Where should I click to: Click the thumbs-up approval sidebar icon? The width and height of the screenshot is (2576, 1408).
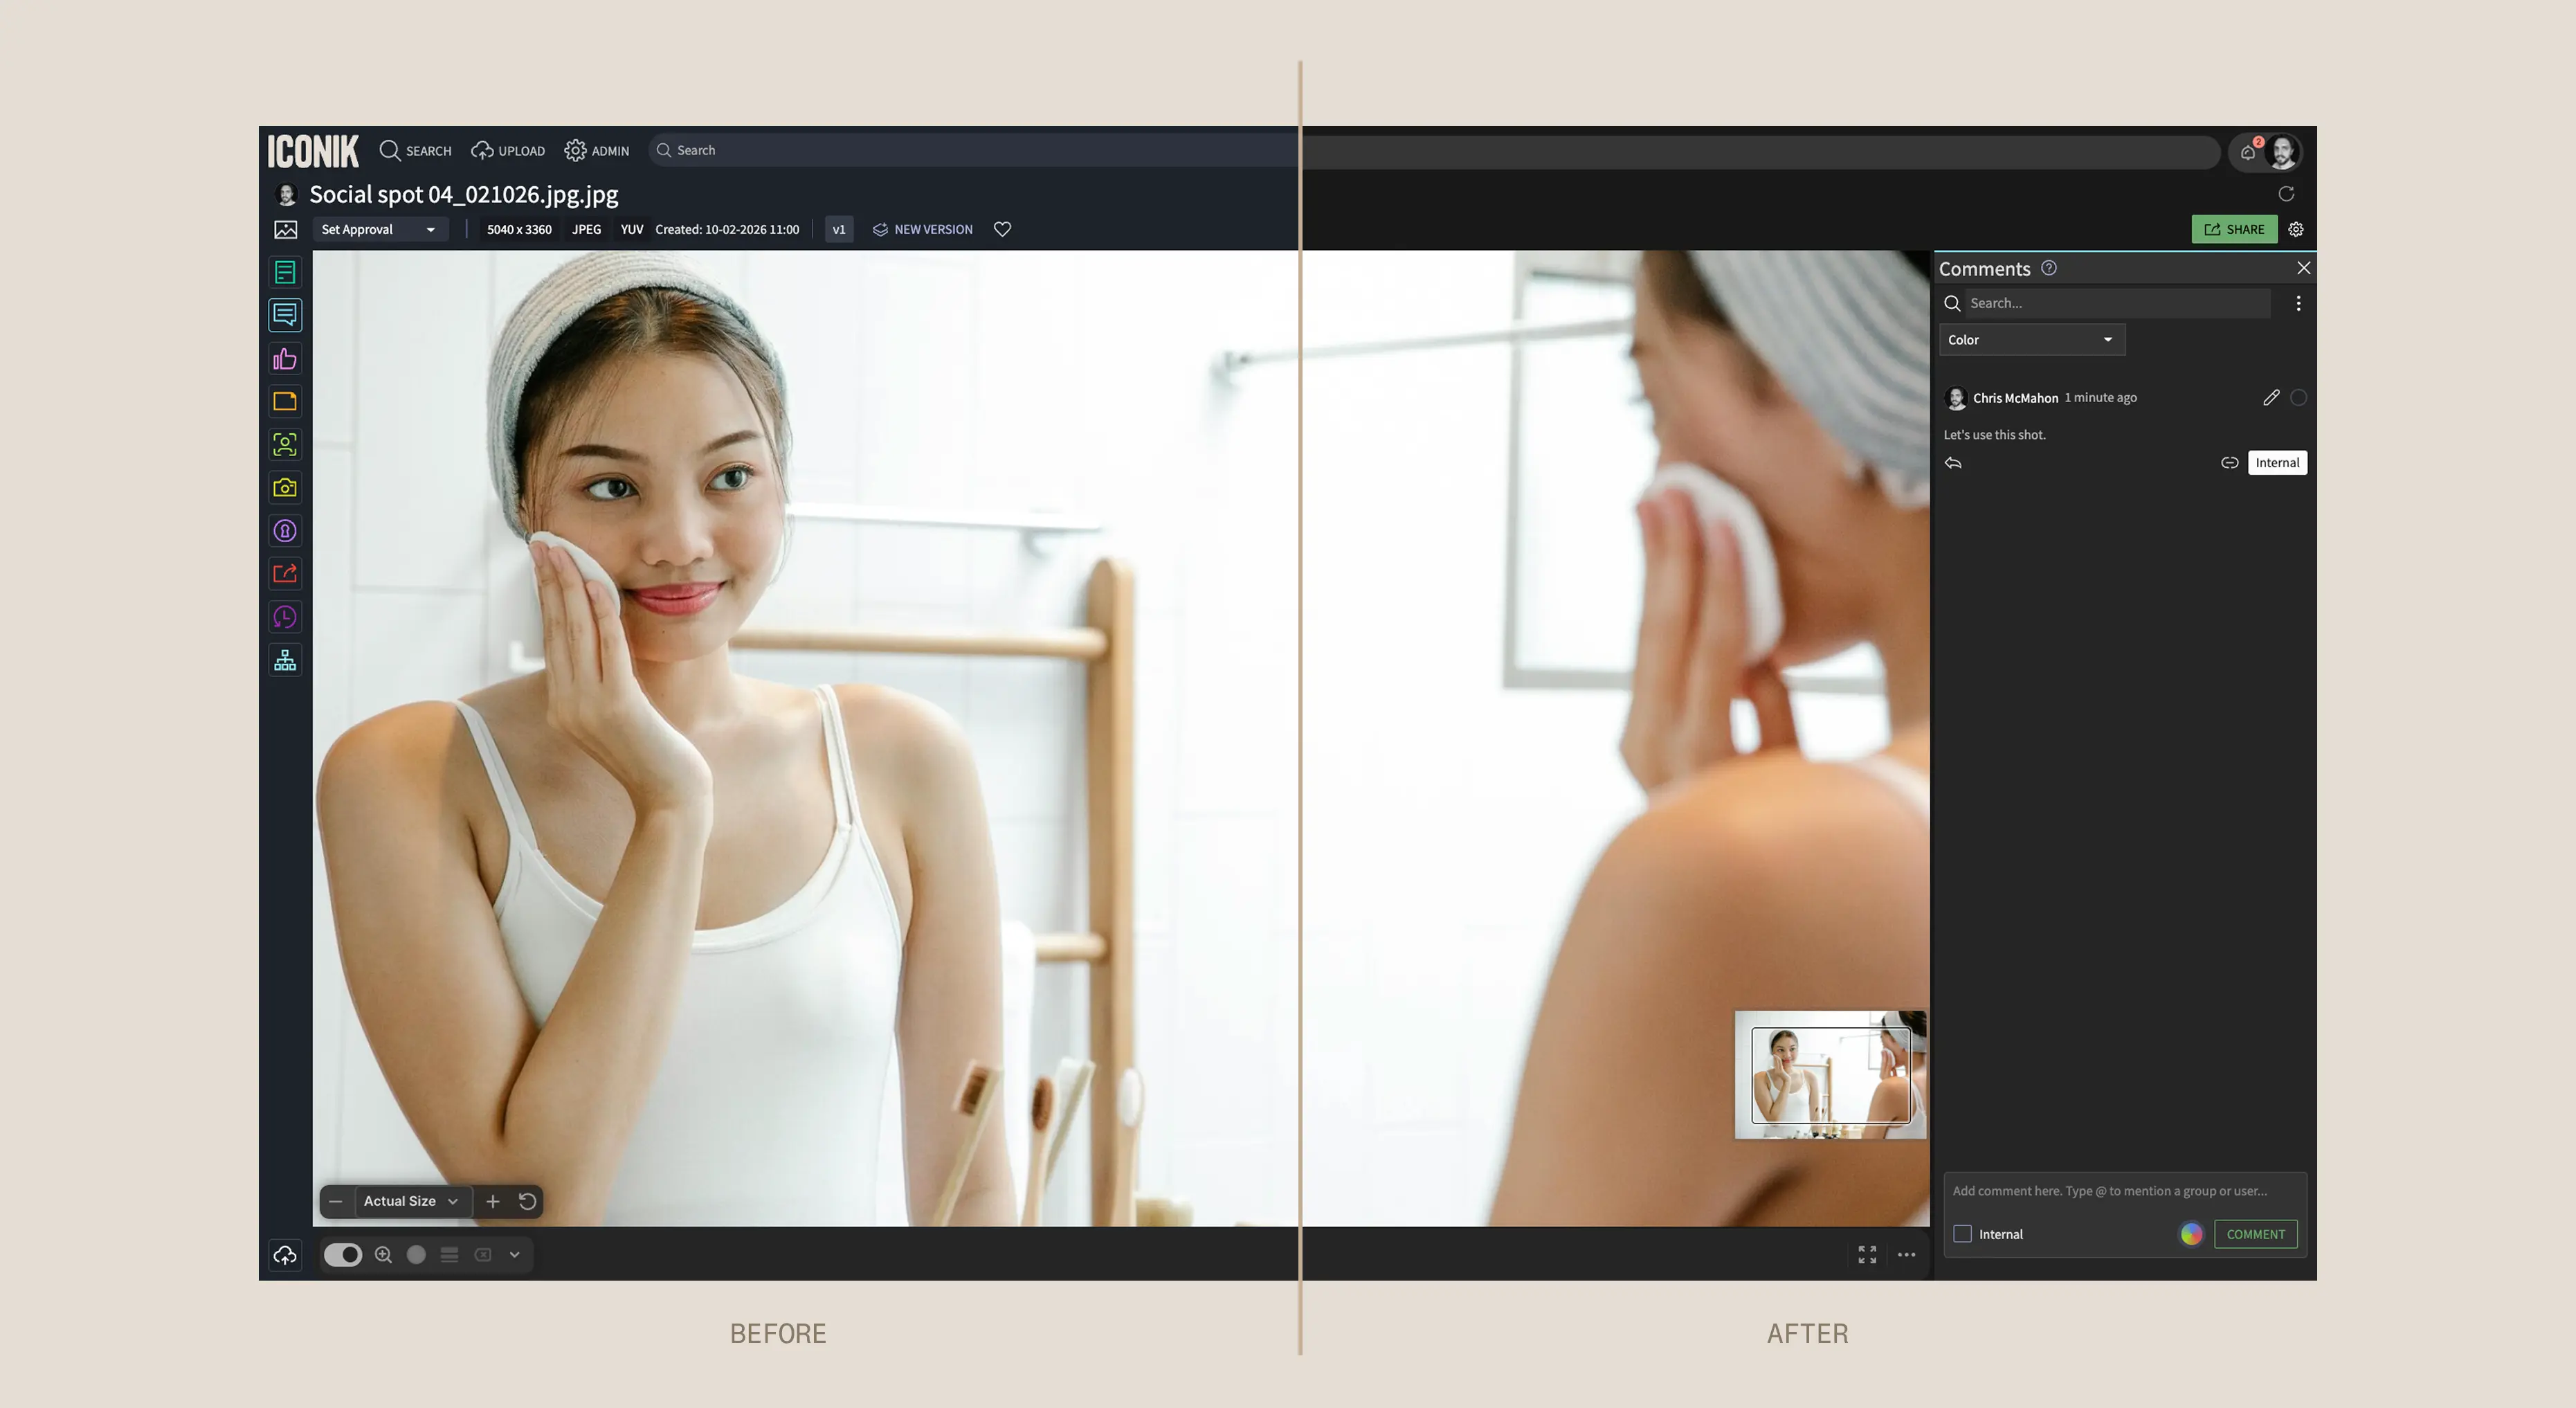tap(285, 359)
